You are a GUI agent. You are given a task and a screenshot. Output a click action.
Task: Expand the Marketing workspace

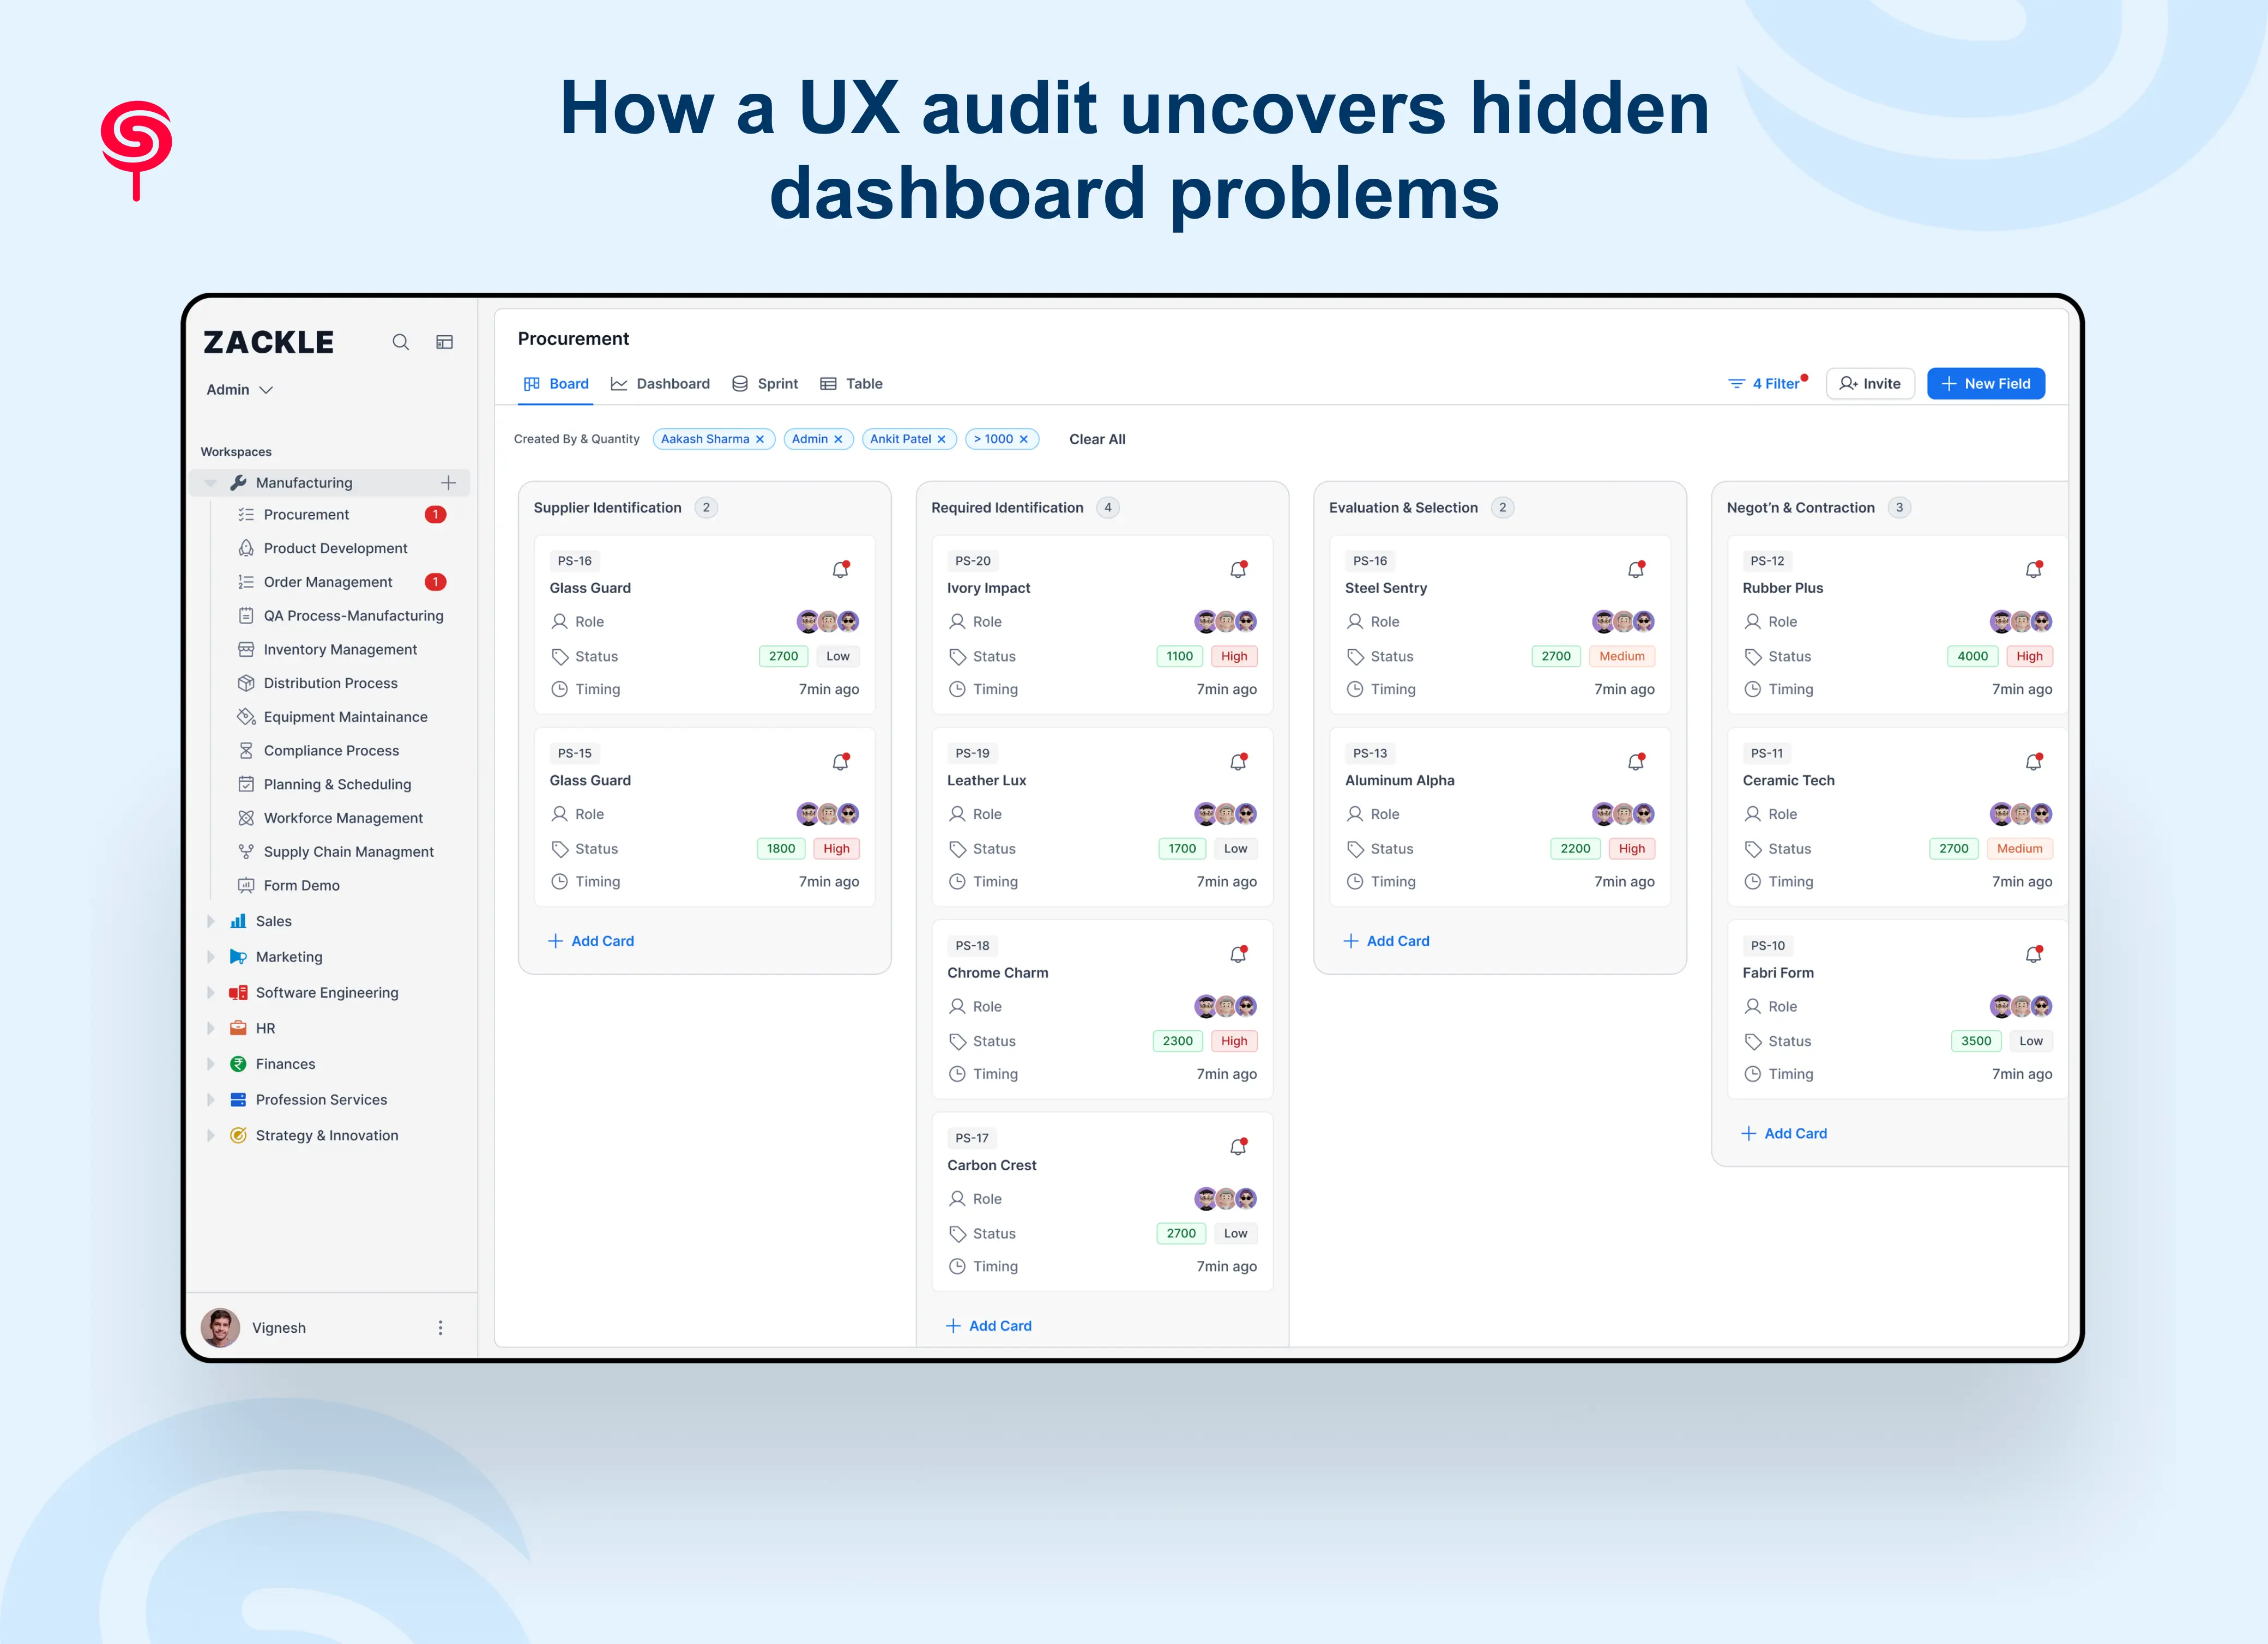pos(210,957)
